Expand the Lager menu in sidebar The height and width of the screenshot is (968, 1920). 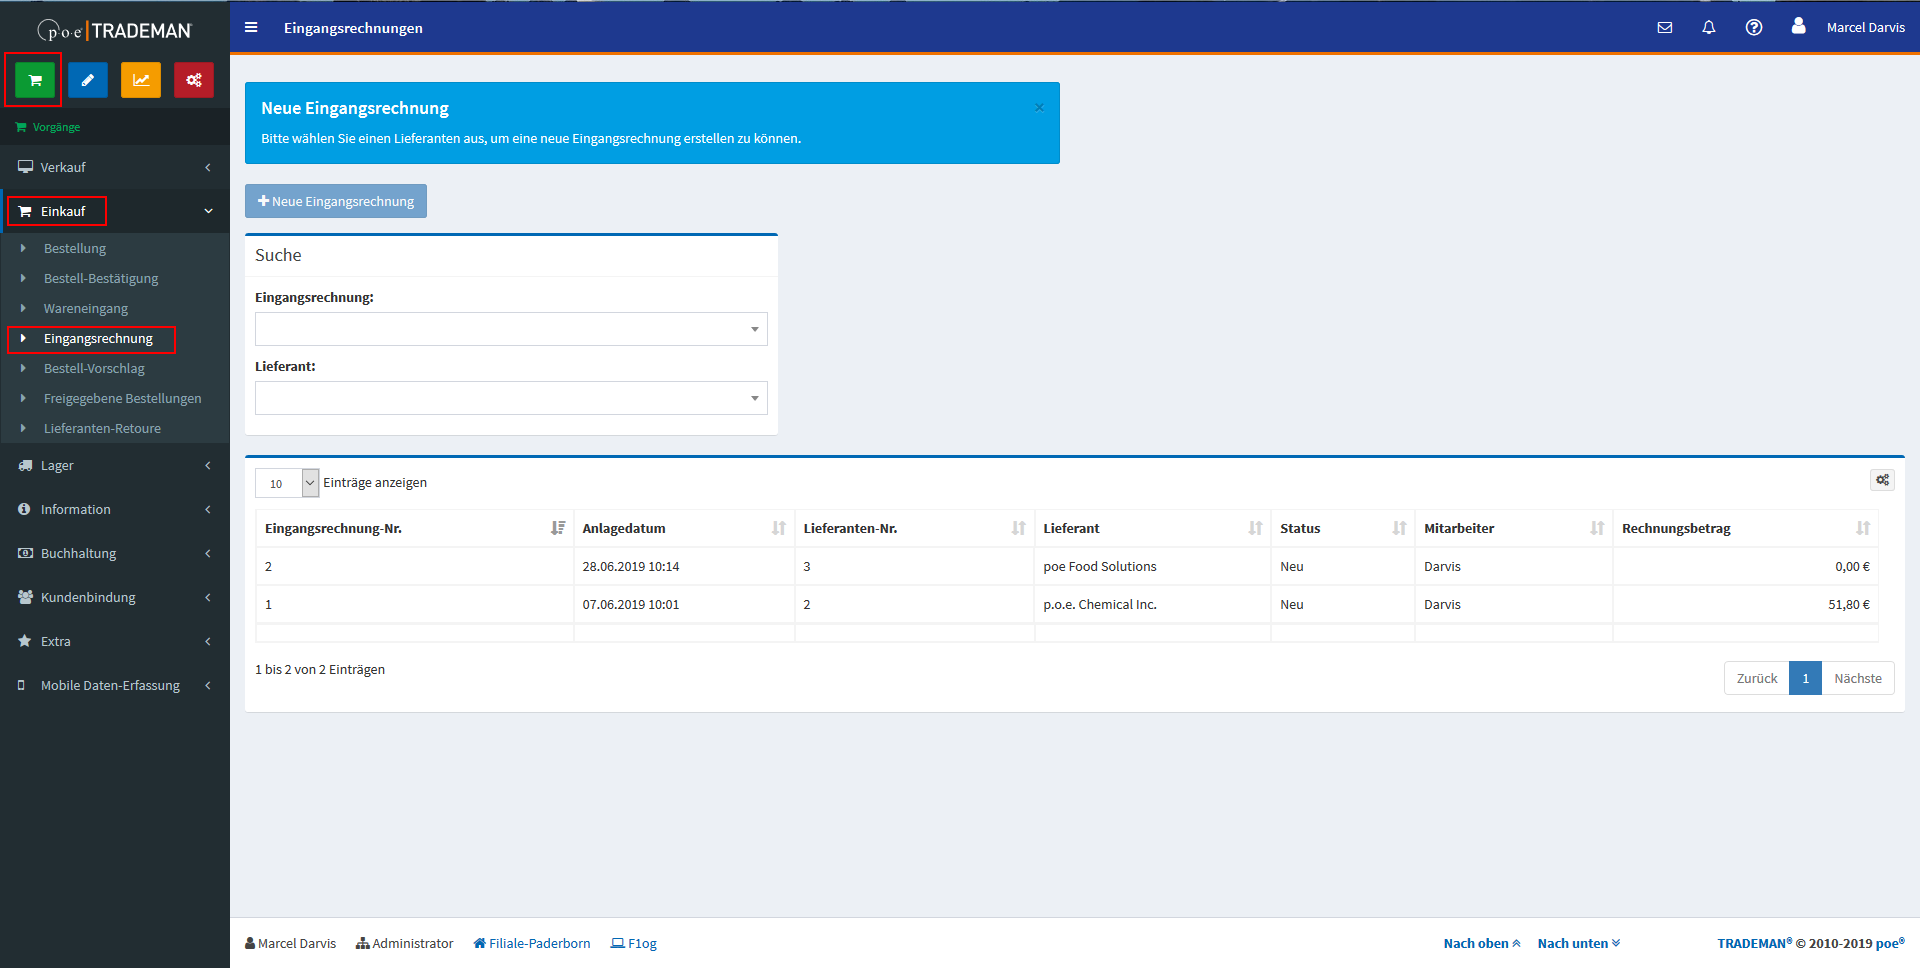(x=115, y=465)
